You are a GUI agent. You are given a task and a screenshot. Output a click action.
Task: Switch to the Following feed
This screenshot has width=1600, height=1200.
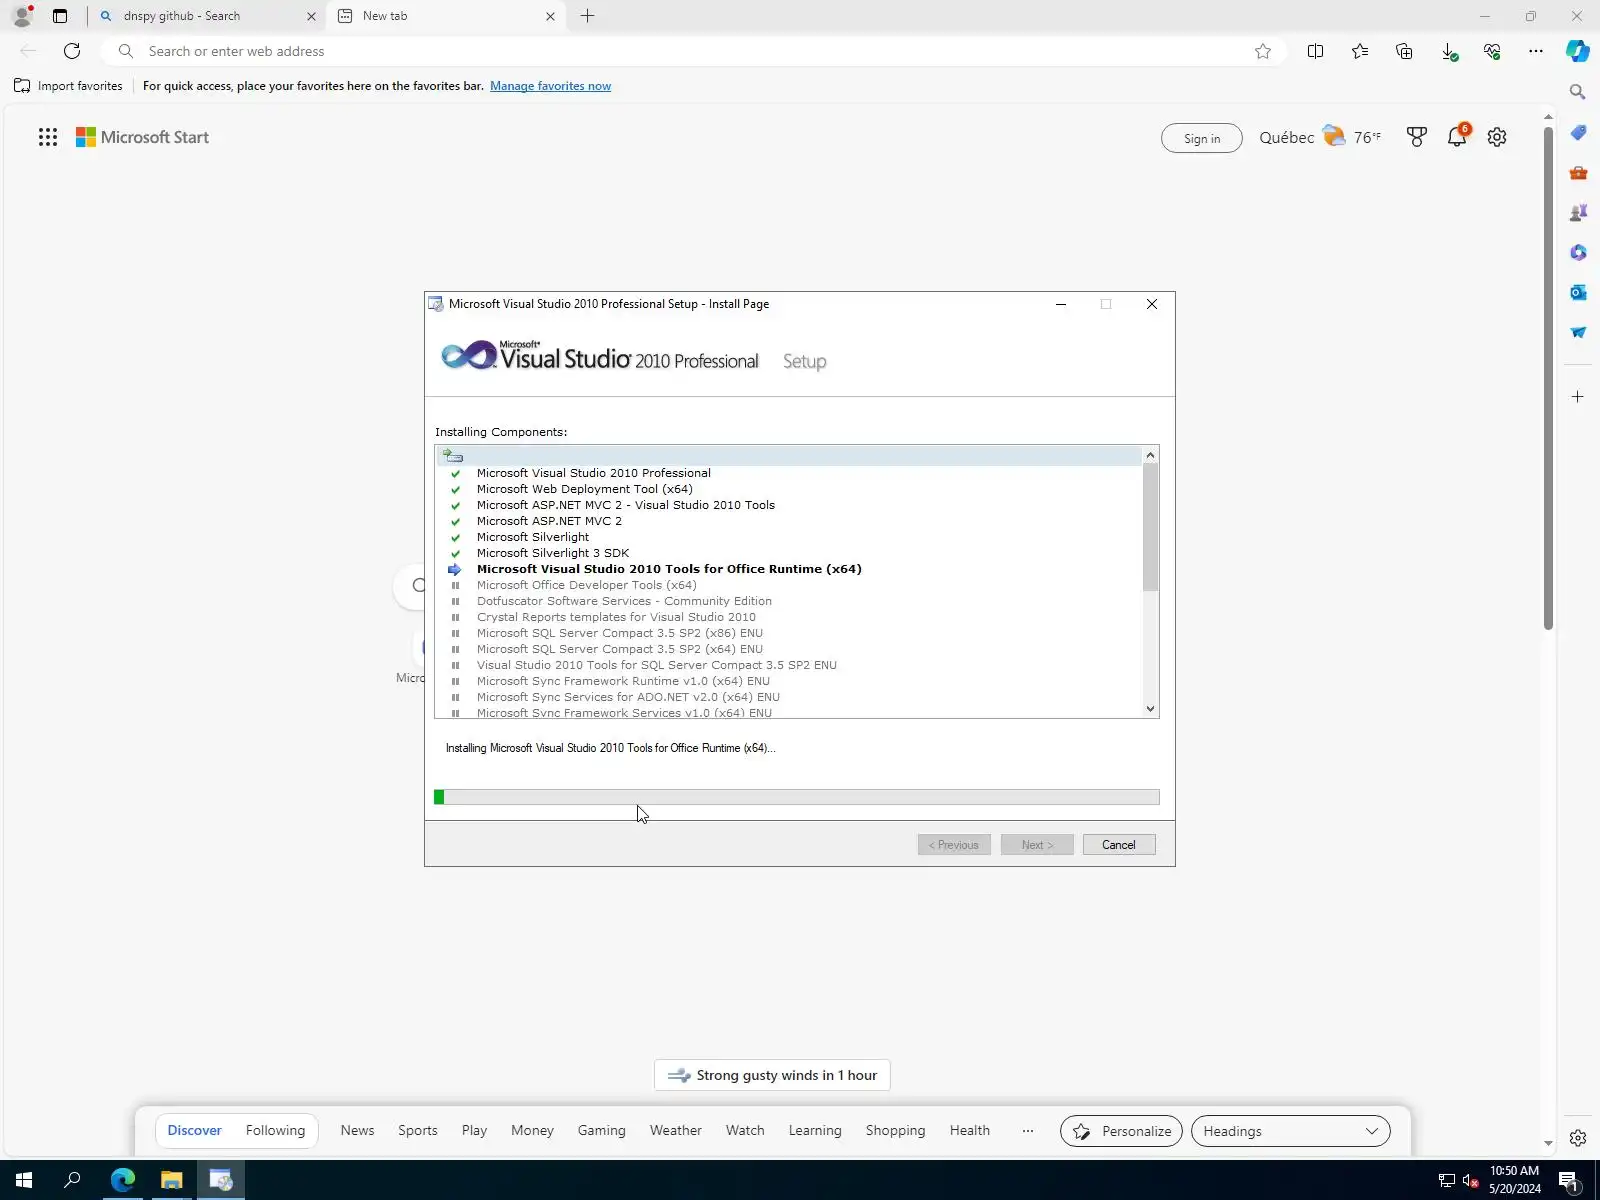(x=275, y=1131)
